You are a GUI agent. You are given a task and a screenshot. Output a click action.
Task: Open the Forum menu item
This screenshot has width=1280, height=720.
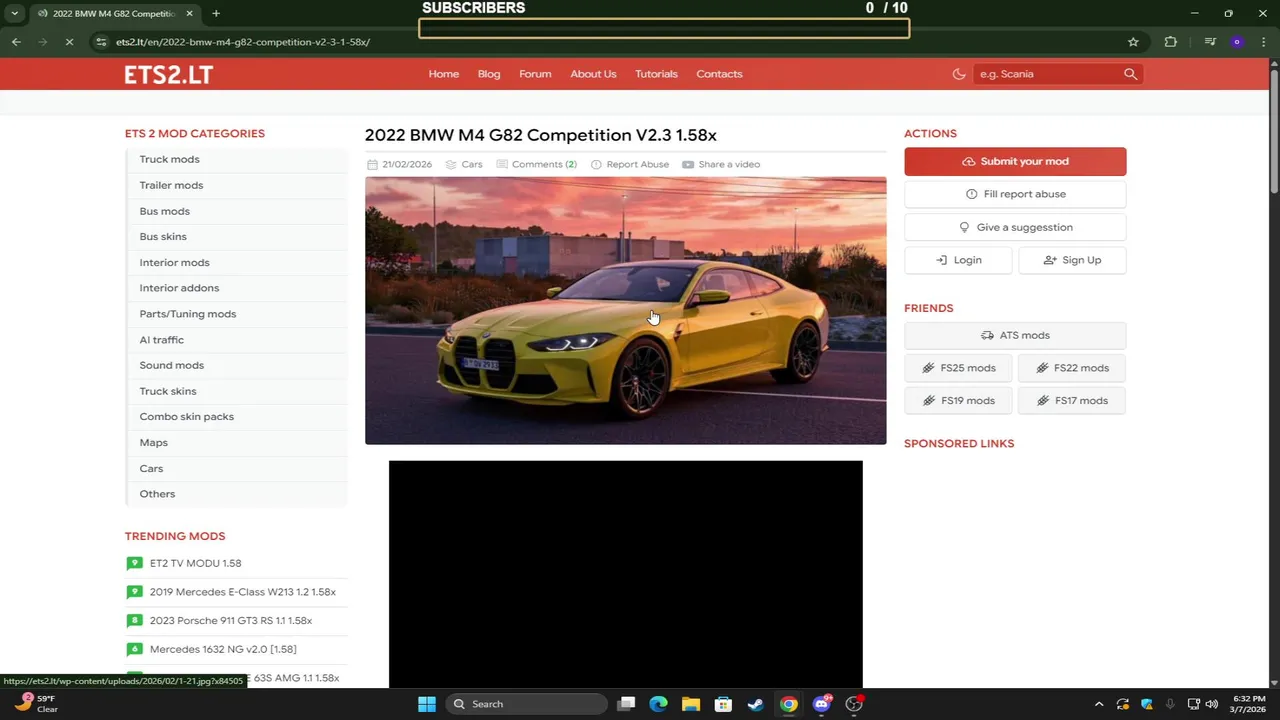click(535, 74)
